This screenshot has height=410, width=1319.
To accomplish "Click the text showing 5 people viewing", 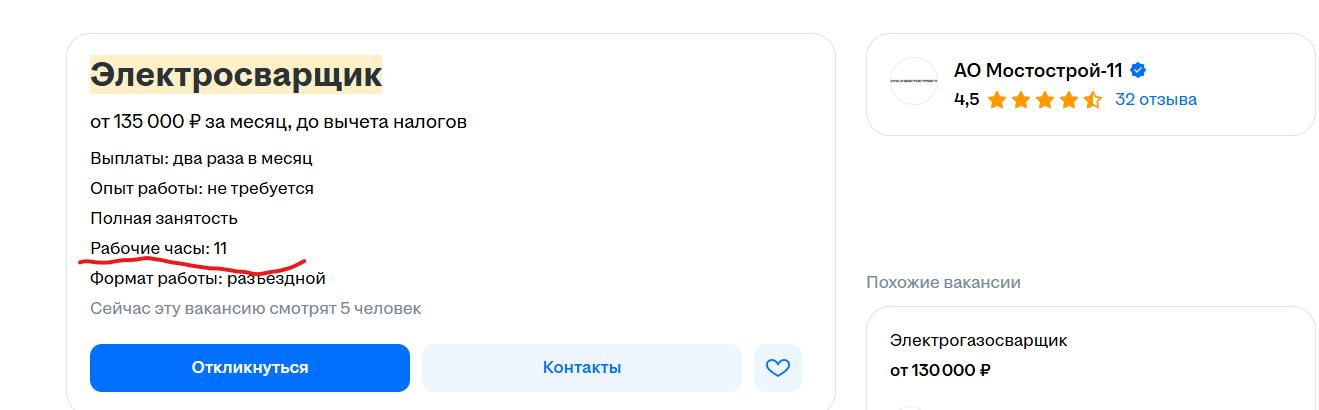I will click(x=256, y=308).
